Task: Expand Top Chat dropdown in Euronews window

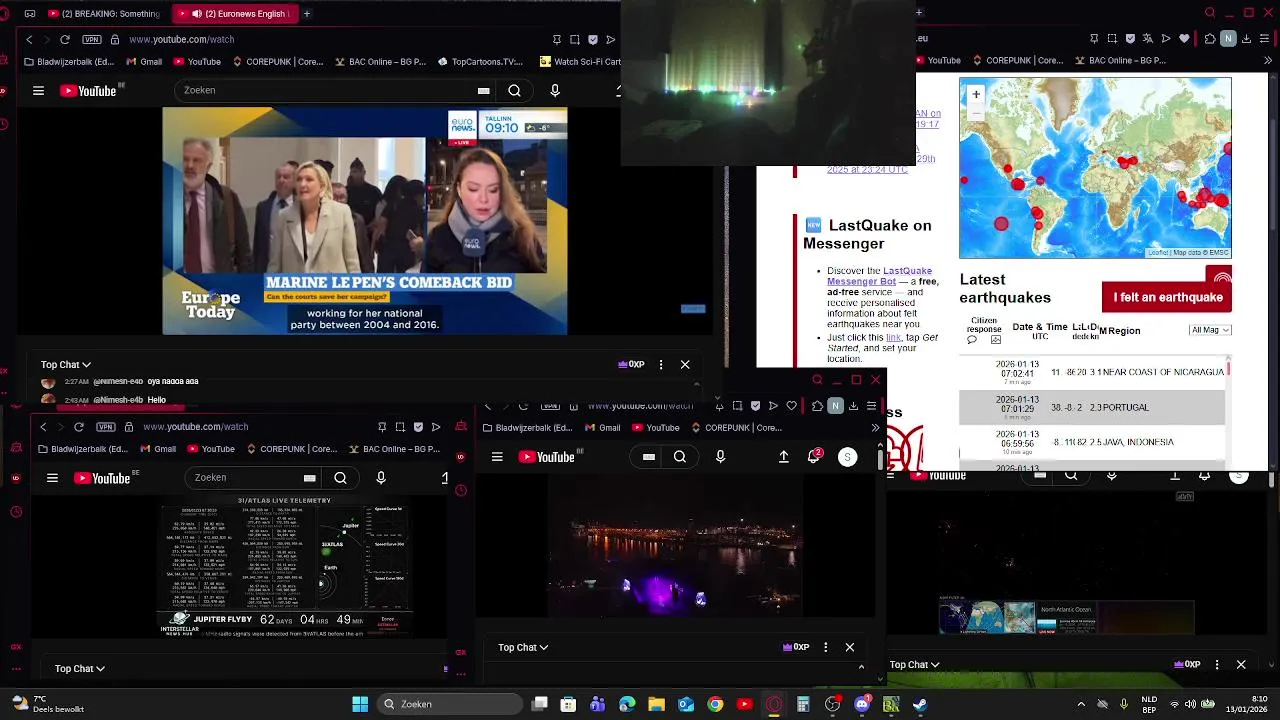Action: (66, 365)
